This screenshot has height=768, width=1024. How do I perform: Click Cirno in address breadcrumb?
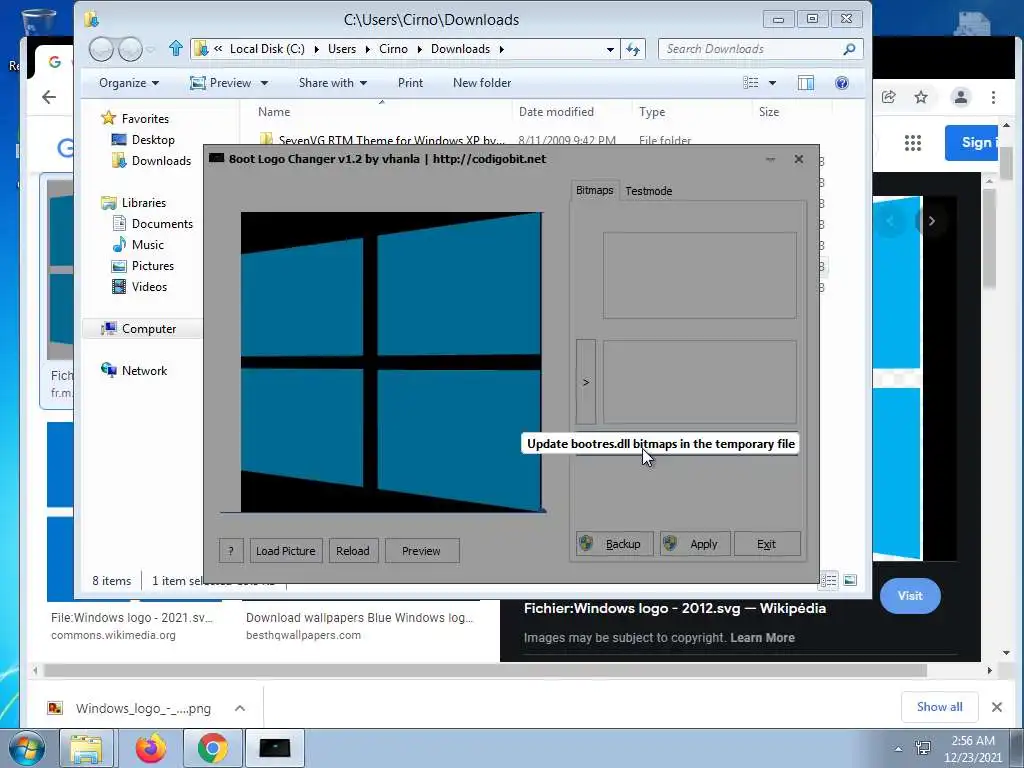393,49
